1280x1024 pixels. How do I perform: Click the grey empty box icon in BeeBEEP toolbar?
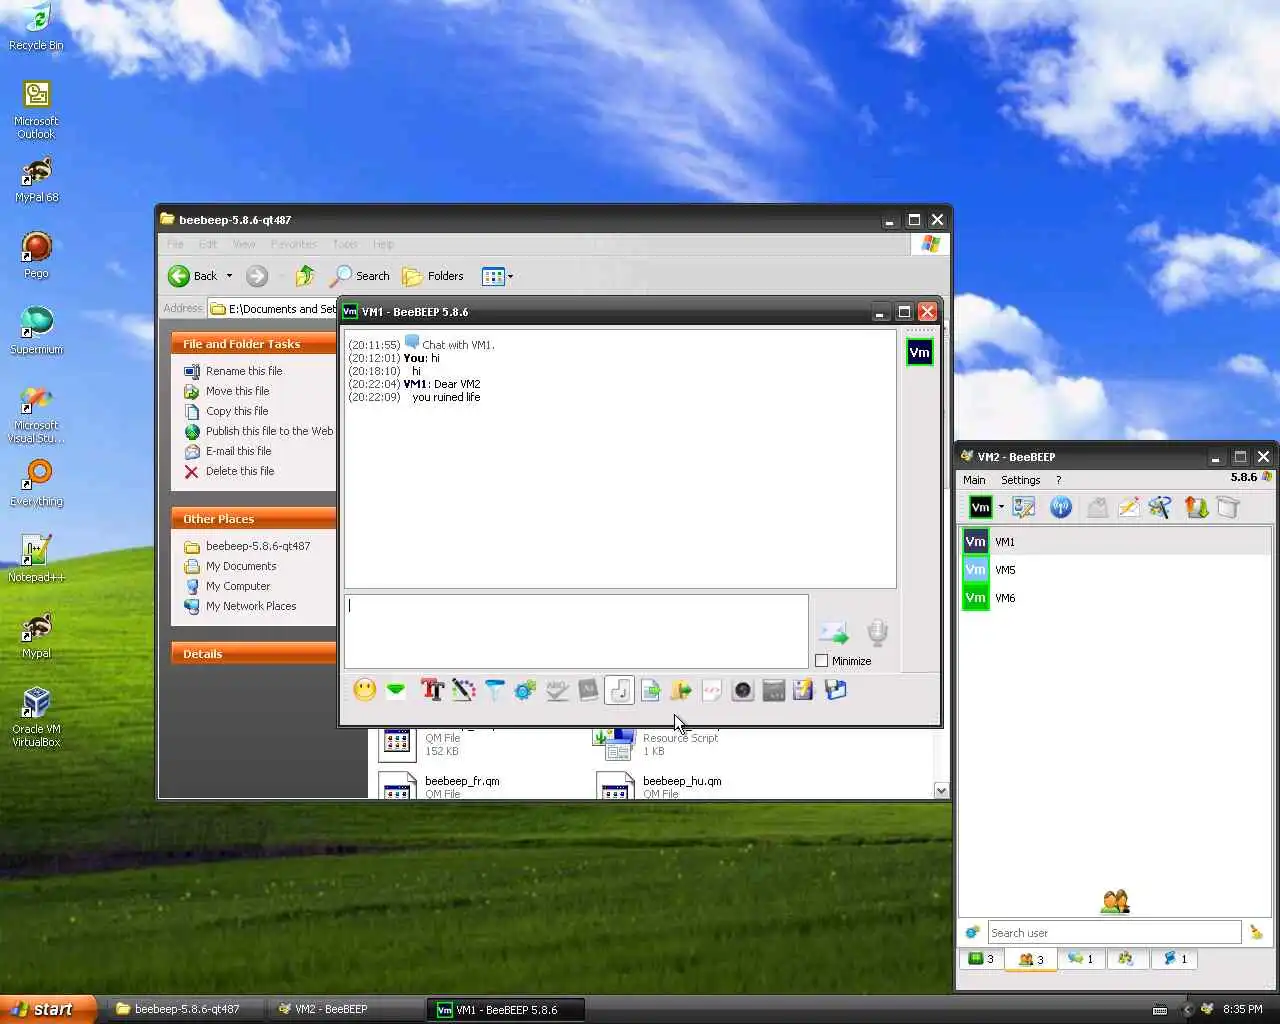pos(1228,508)
